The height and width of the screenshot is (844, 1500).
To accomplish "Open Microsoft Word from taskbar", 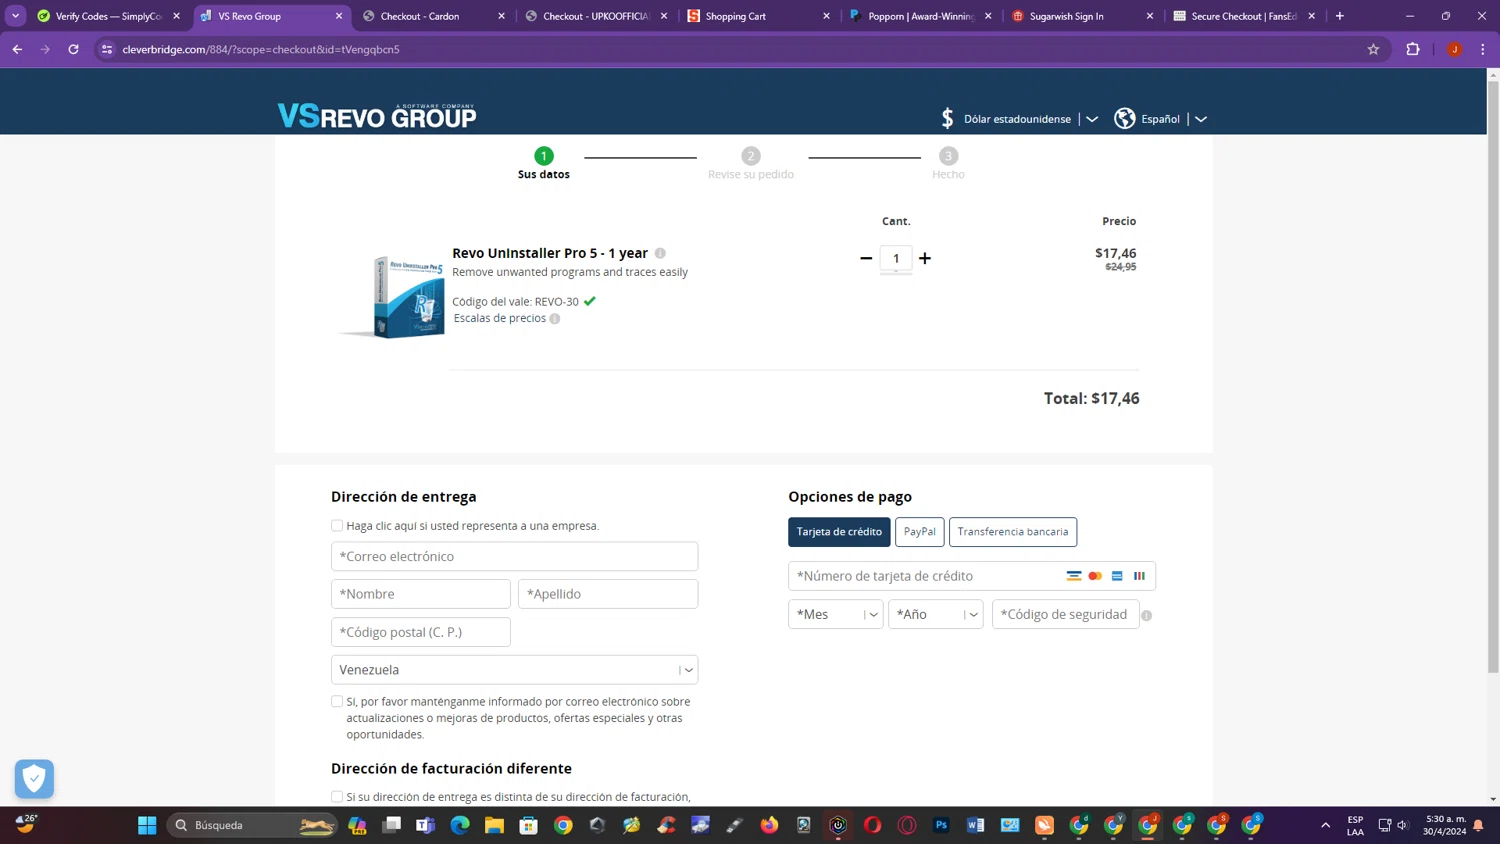I will (976, 825).
